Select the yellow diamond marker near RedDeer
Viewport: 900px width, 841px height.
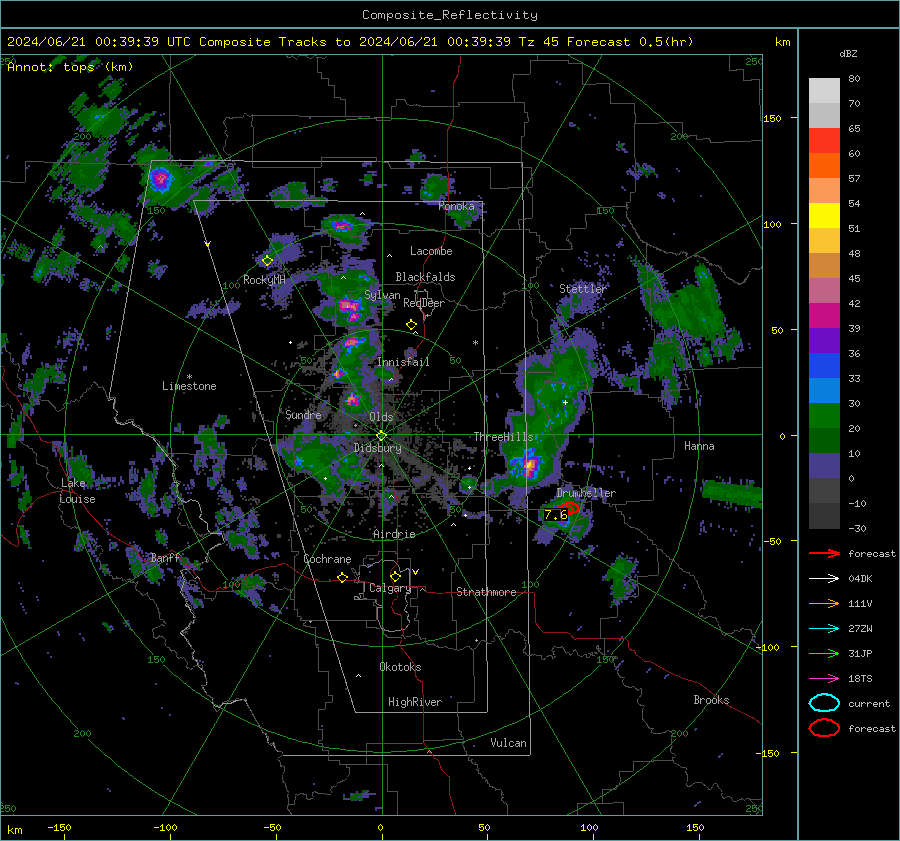(x=412, y=325)
